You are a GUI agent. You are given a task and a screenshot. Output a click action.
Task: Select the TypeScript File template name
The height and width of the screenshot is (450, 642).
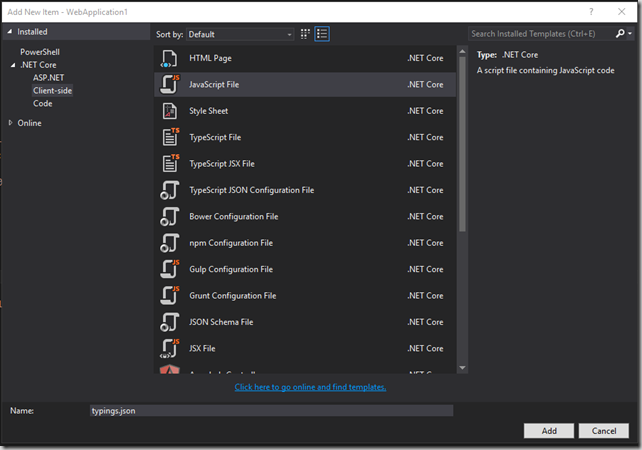(215, 137)
